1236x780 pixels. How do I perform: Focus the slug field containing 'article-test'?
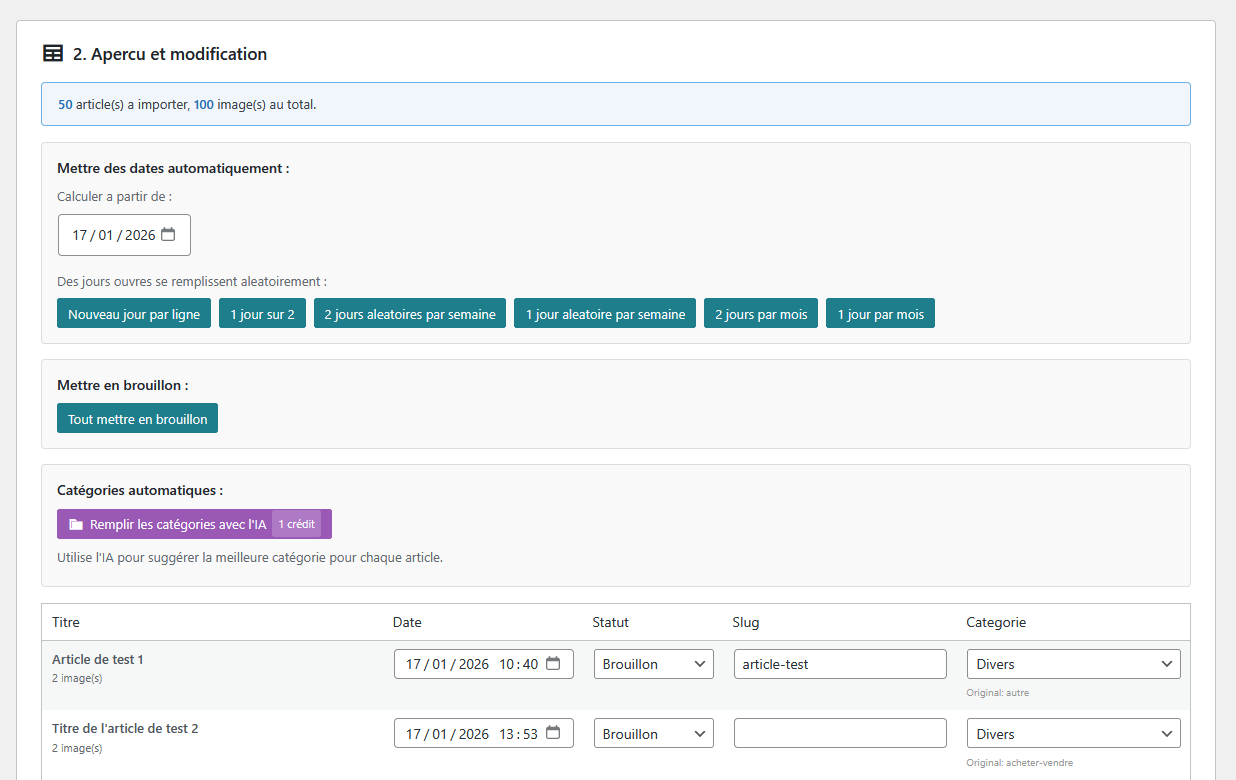tap(840, 664)
